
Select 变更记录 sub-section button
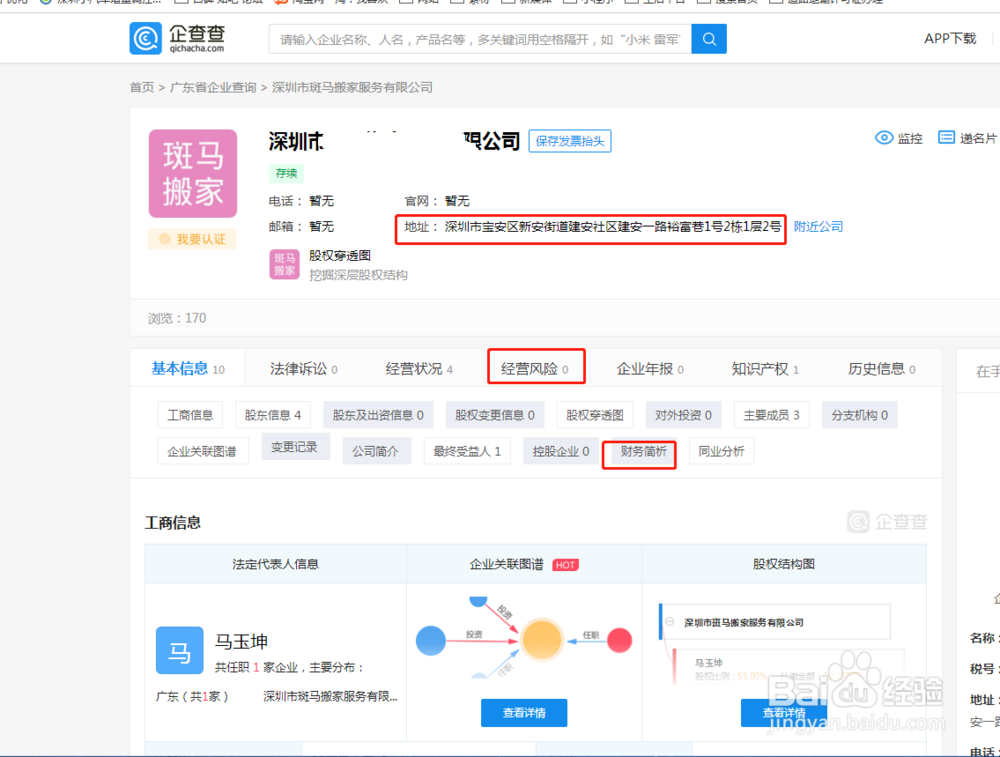pyautogui.click(x=295, y=446)
